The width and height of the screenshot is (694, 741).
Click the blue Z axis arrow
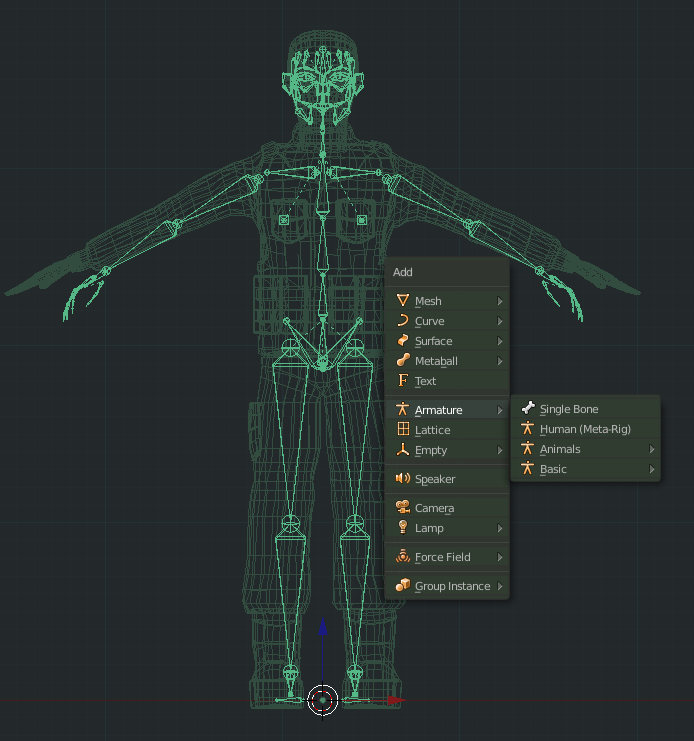[323, 626]
